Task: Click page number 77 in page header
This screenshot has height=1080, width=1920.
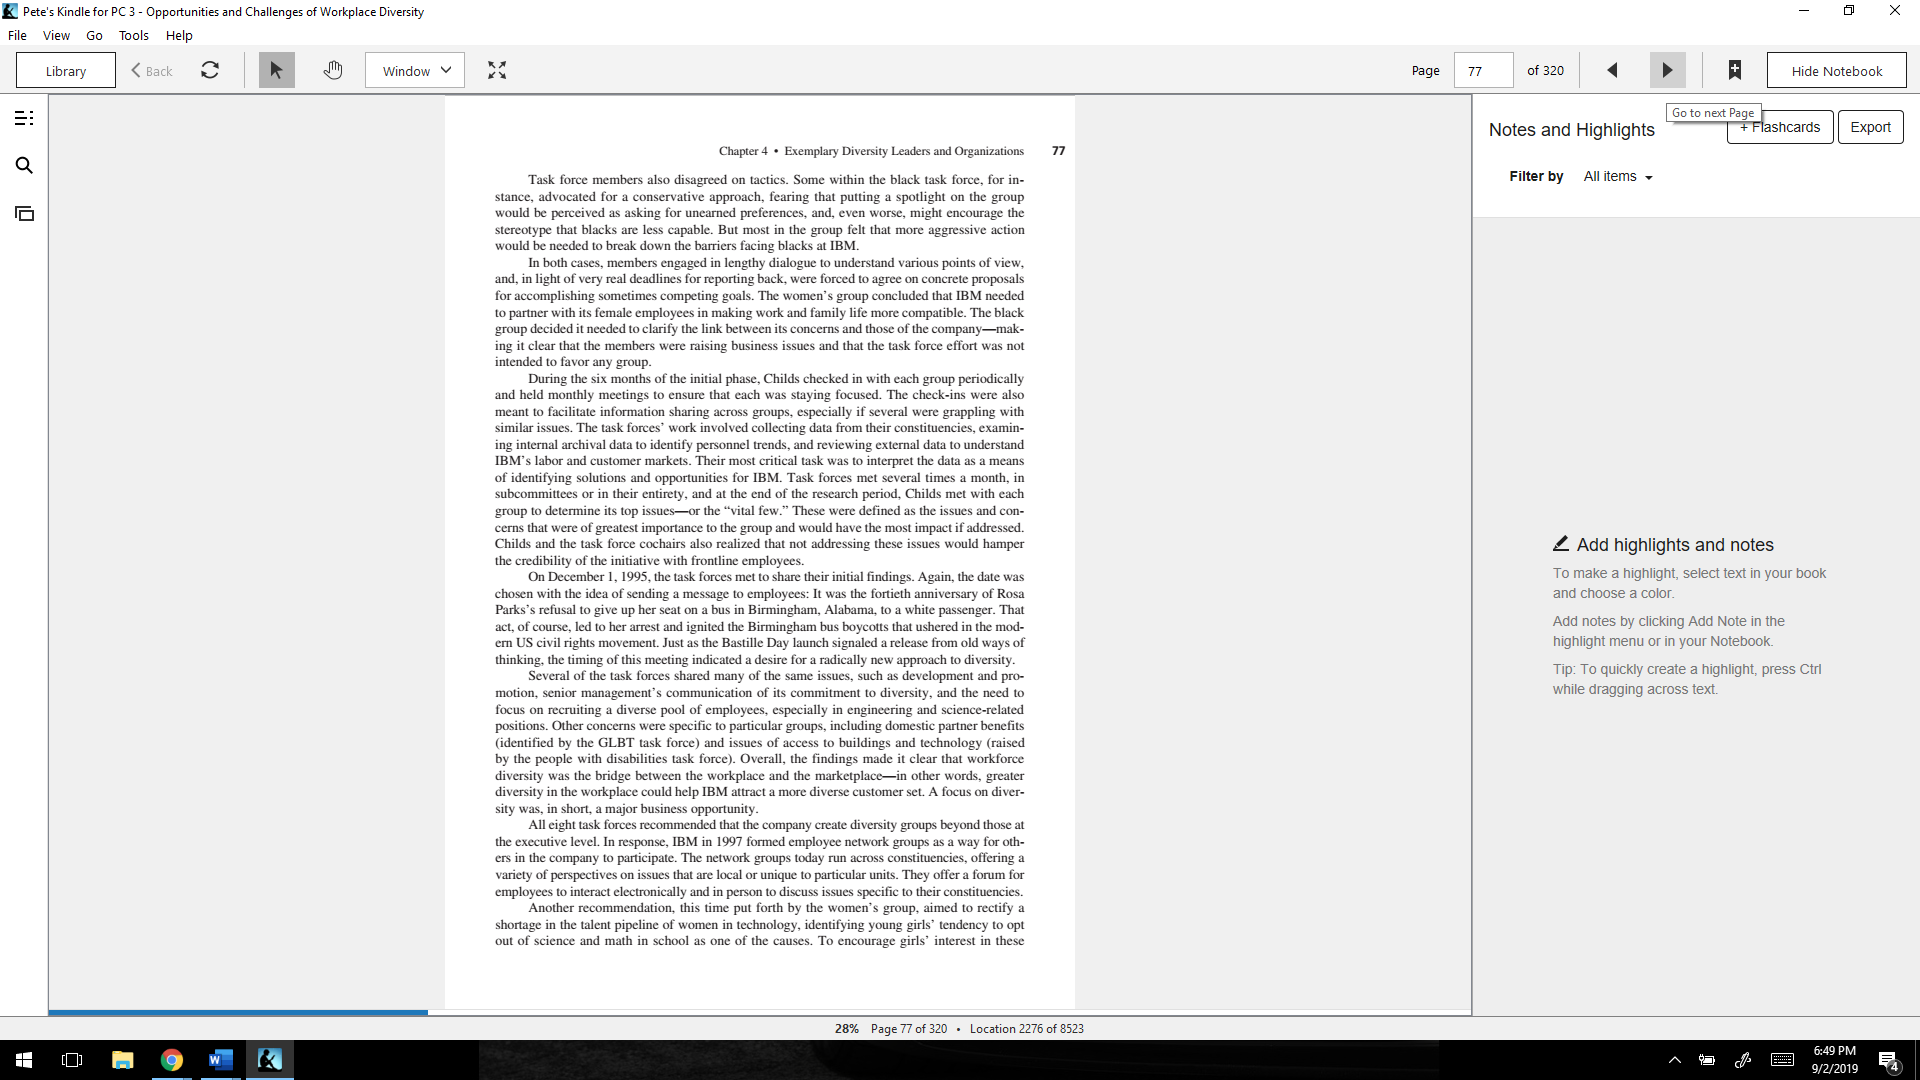Action: (1058, 151)
